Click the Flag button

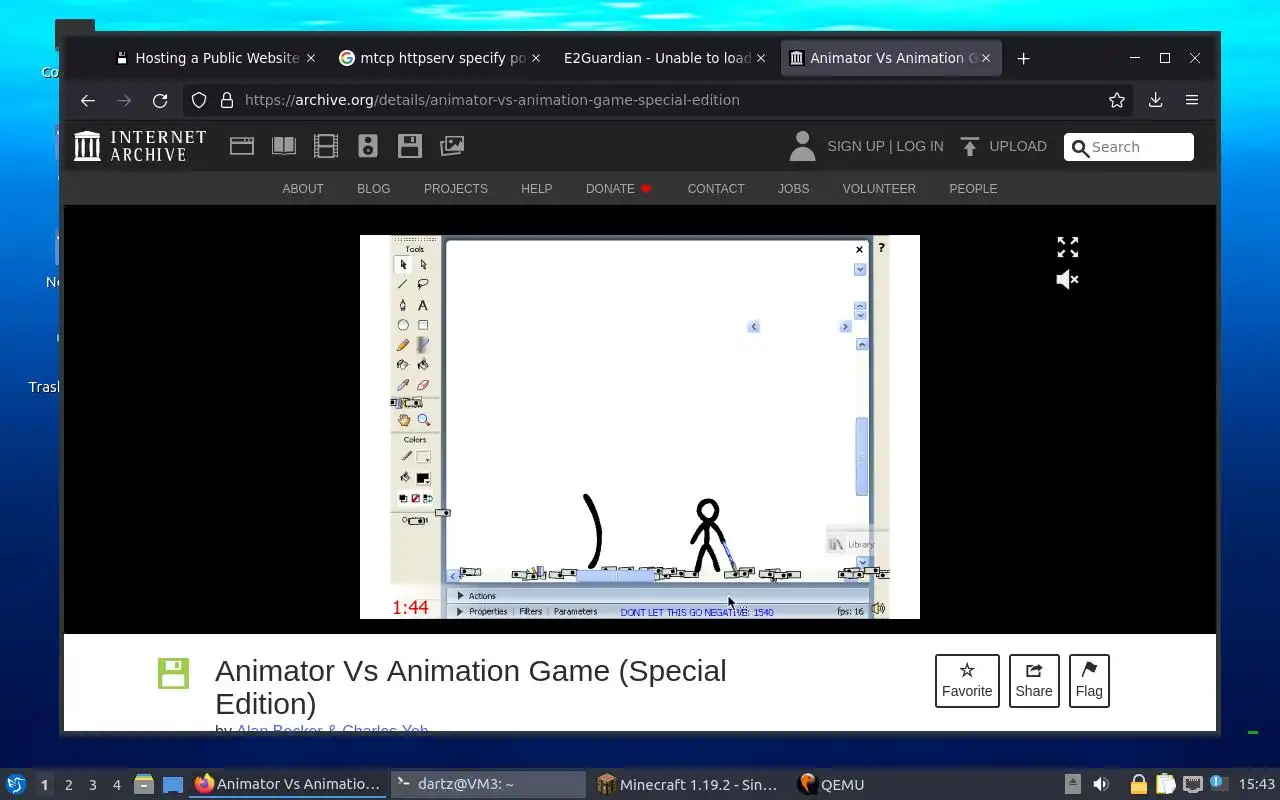(1089, 681)
